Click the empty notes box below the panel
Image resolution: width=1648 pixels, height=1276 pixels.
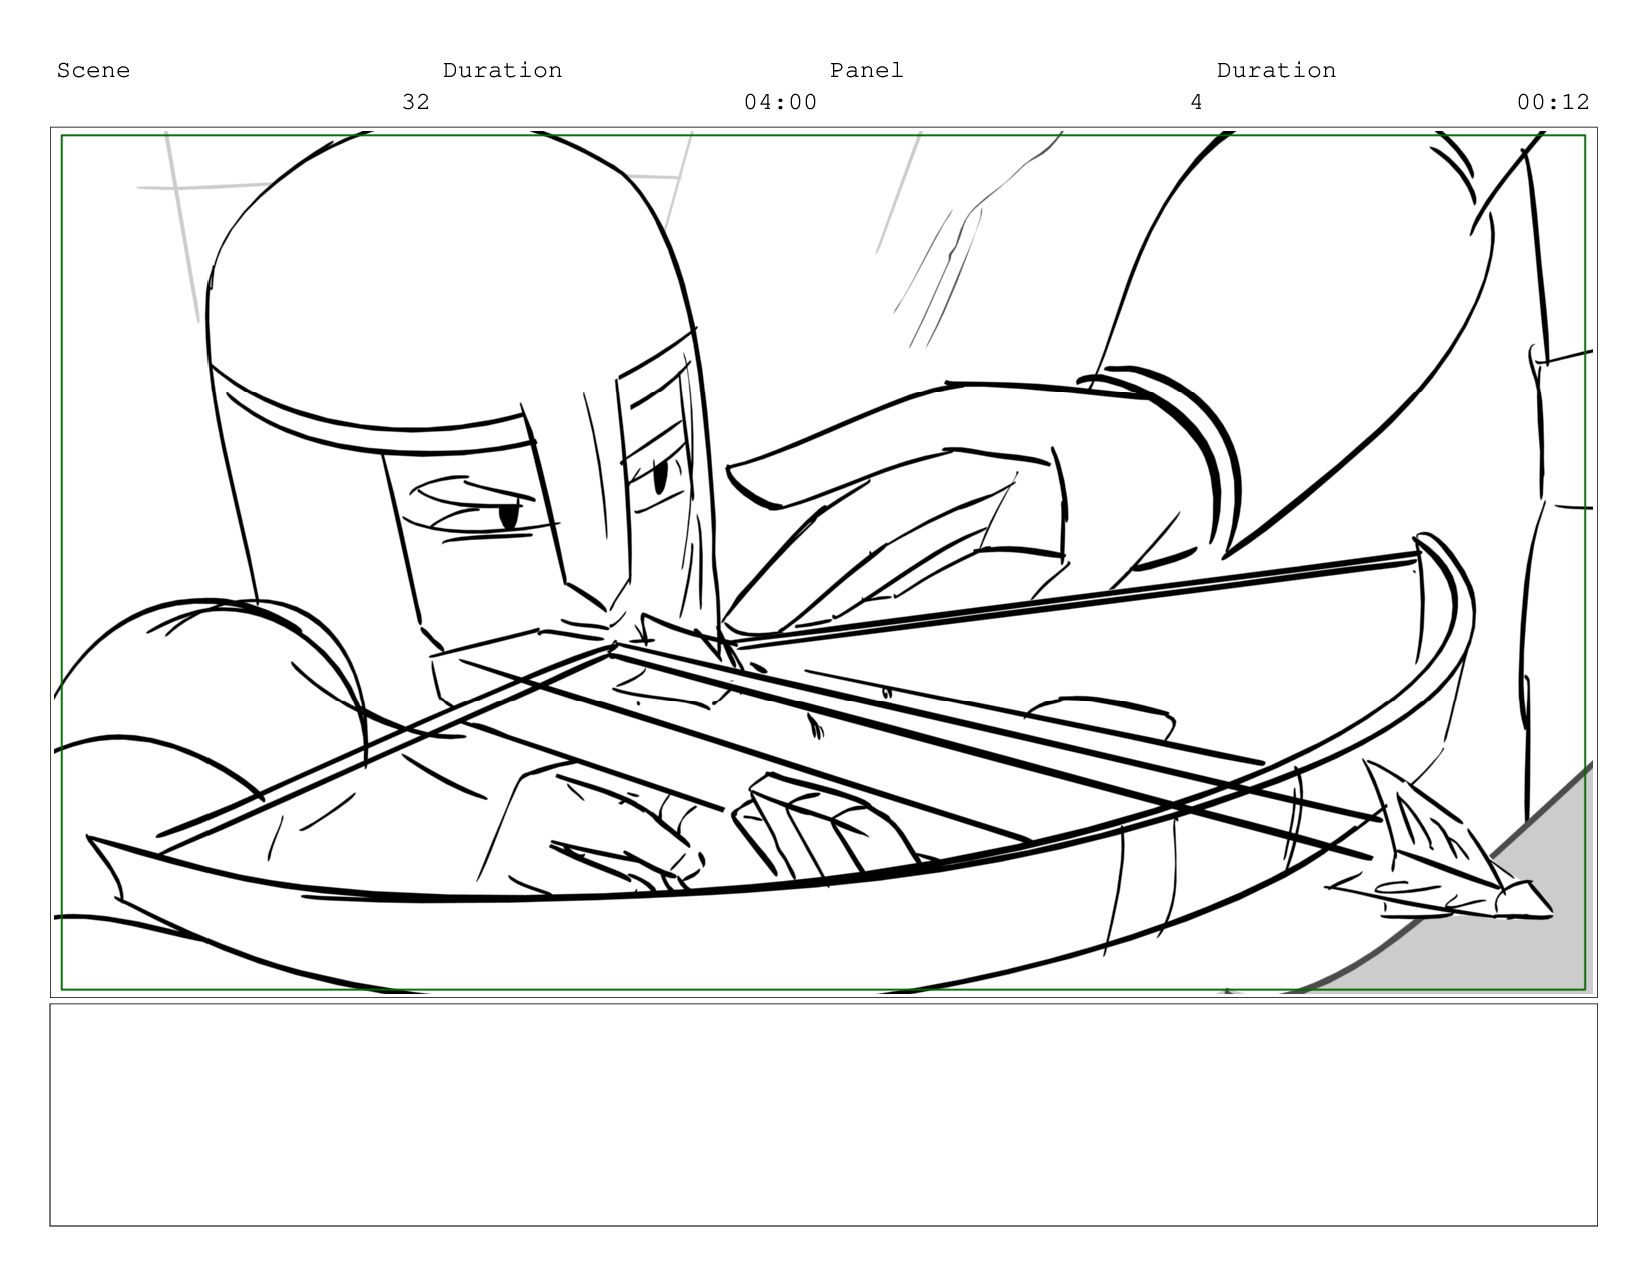point(824,1115)
